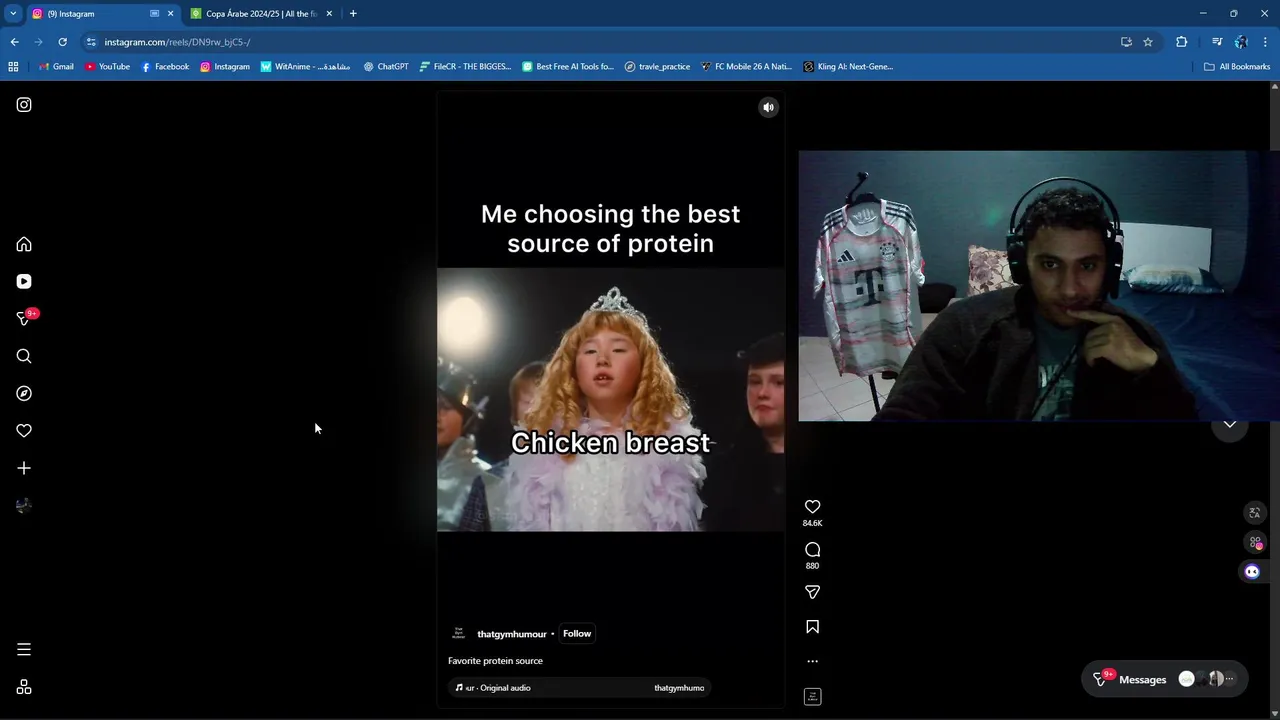Open the Instagram bookmark

[225, 67]
